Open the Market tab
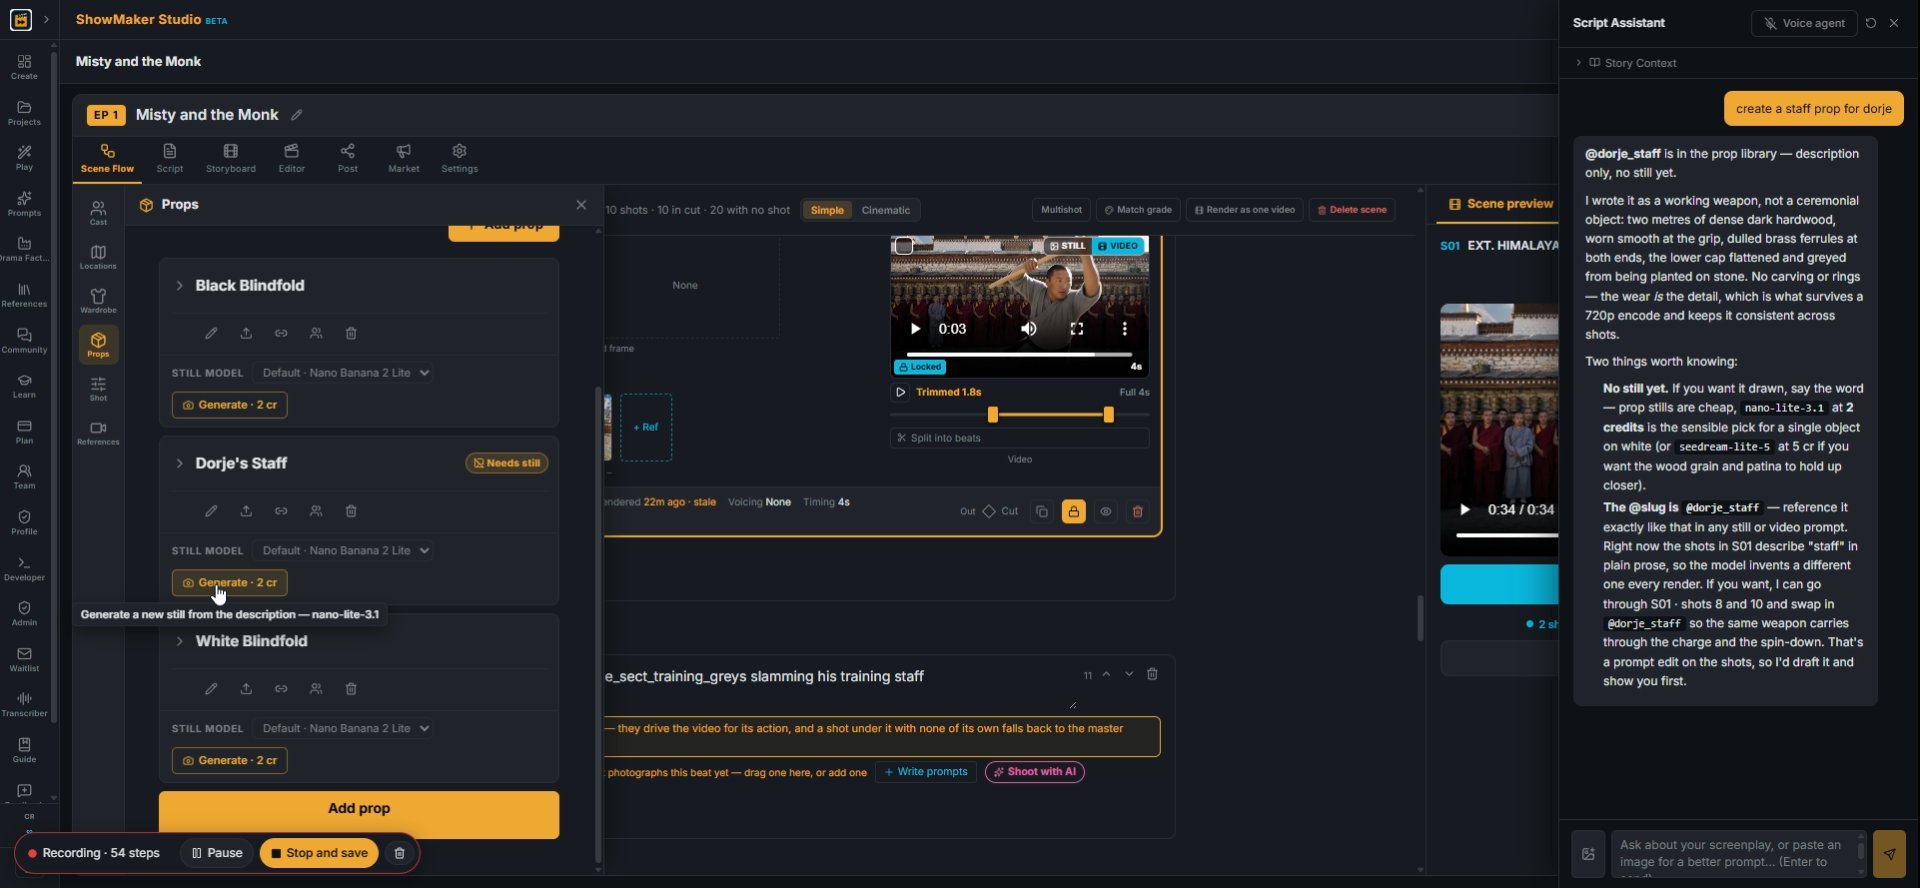1920x888 pixels. tap(404, 158)
